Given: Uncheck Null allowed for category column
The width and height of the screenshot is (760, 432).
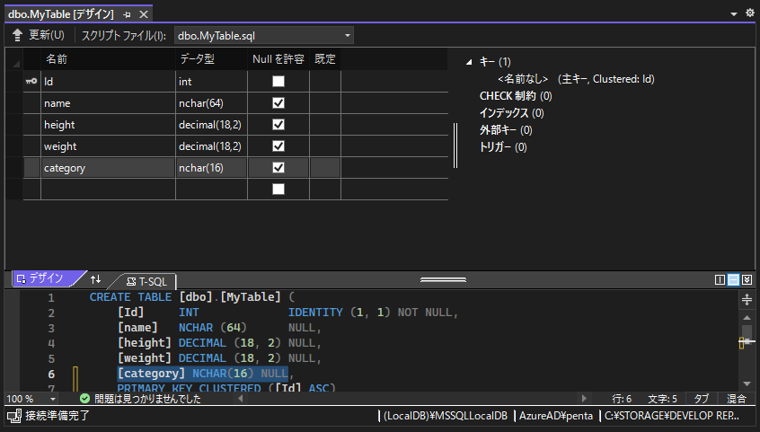Looking at the screenshot, I should [278, 168].
